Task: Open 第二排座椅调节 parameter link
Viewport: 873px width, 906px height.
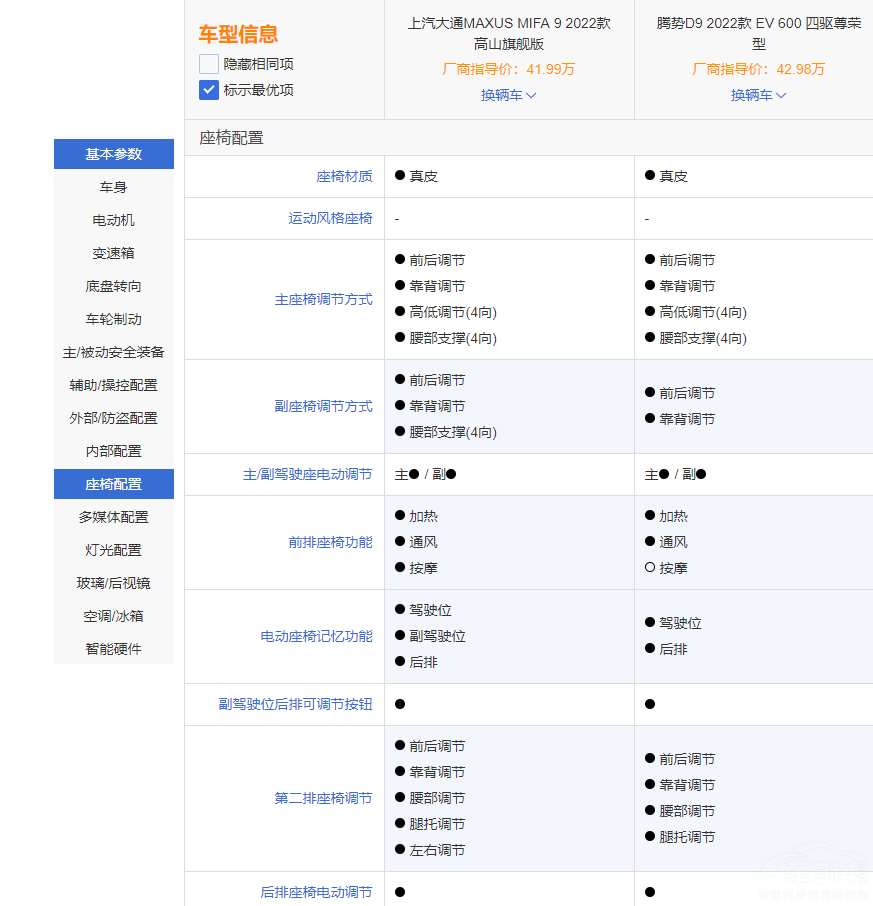Action: pyautogui.click(x=323, y=798)
